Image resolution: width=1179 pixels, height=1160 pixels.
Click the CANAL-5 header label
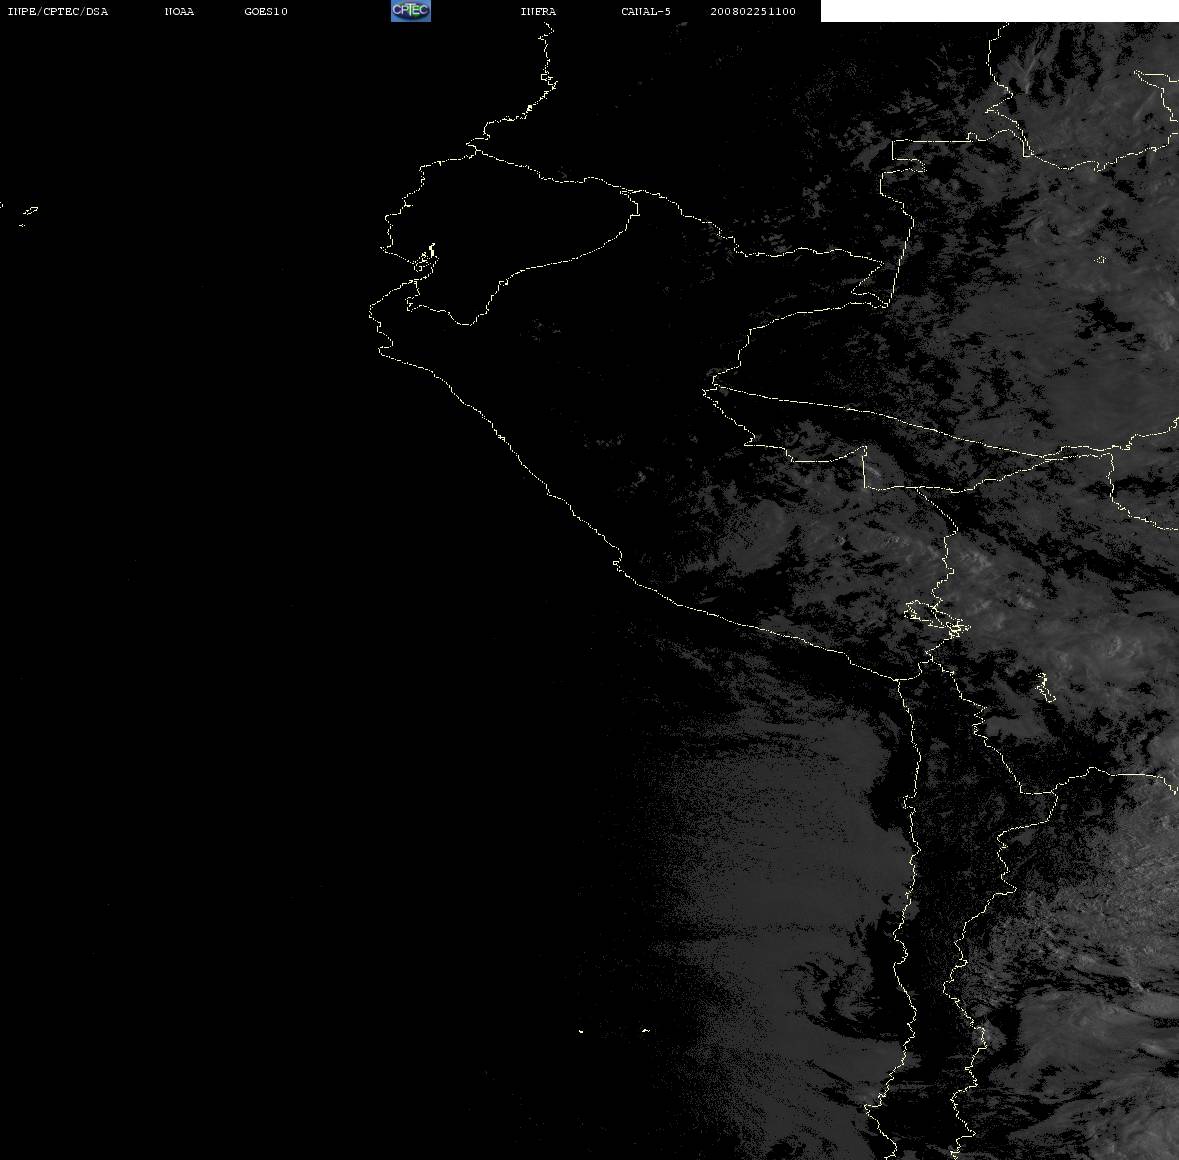pyautogui.click(x=646, y=11)
